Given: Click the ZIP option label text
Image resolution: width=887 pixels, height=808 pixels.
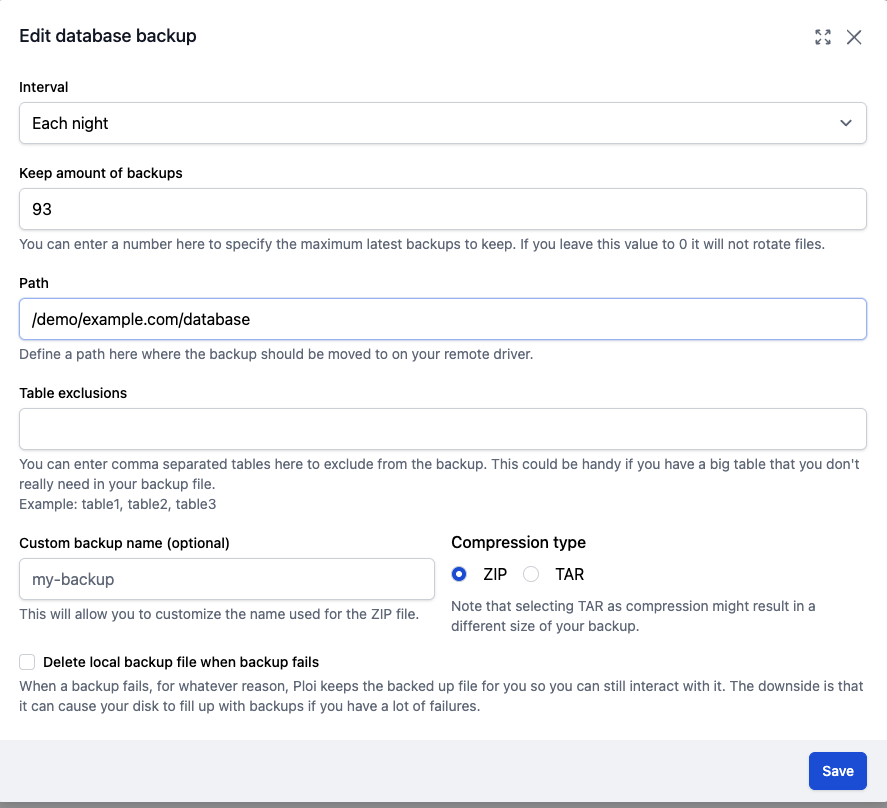Looking at the screenshot, I should coord(495,574).
